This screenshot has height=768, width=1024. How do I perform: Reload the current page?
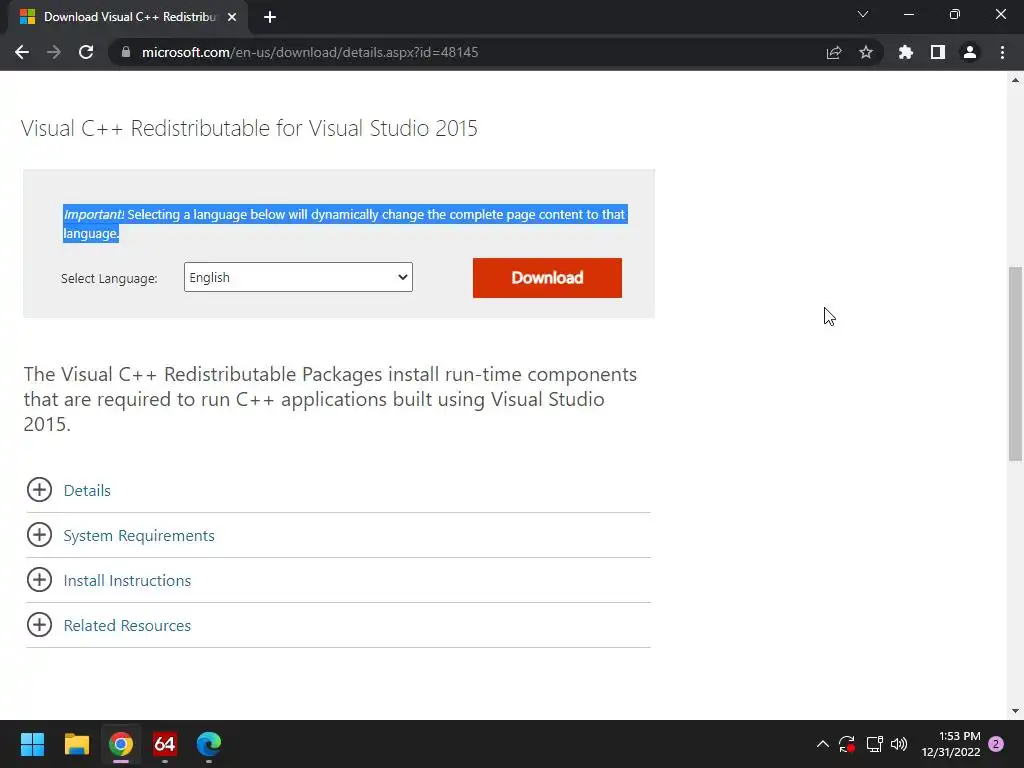pyautogui.click(x=86, y=52)
